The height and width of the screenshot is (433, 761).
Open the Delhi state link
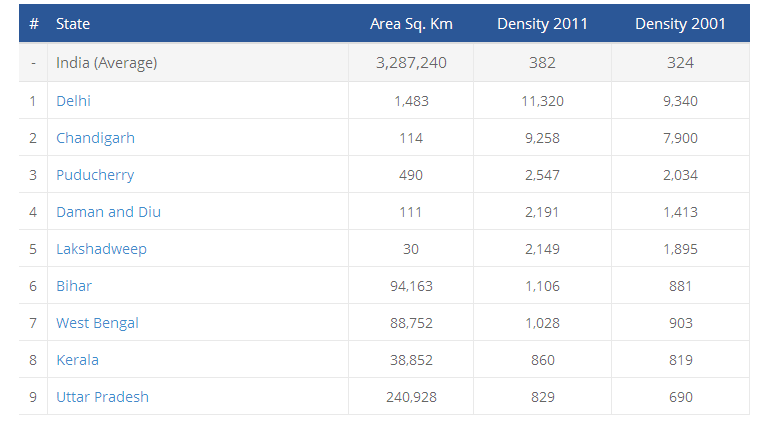coord(73,101)
